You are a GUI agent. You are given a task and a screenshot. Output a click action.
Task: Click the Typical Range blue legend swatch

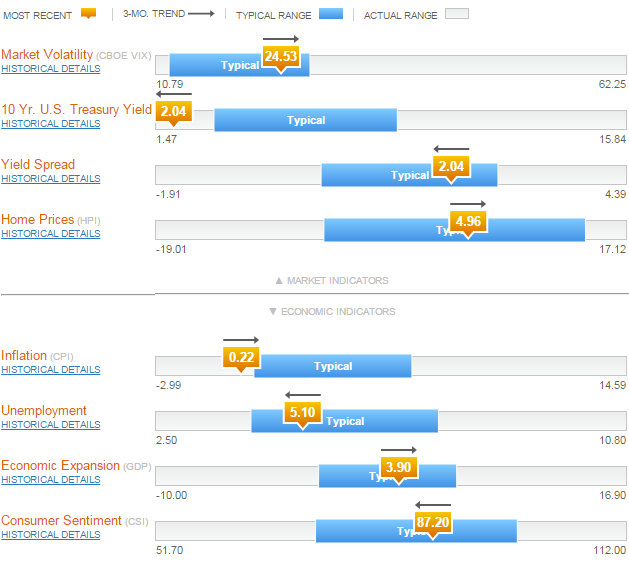point(332,15)
